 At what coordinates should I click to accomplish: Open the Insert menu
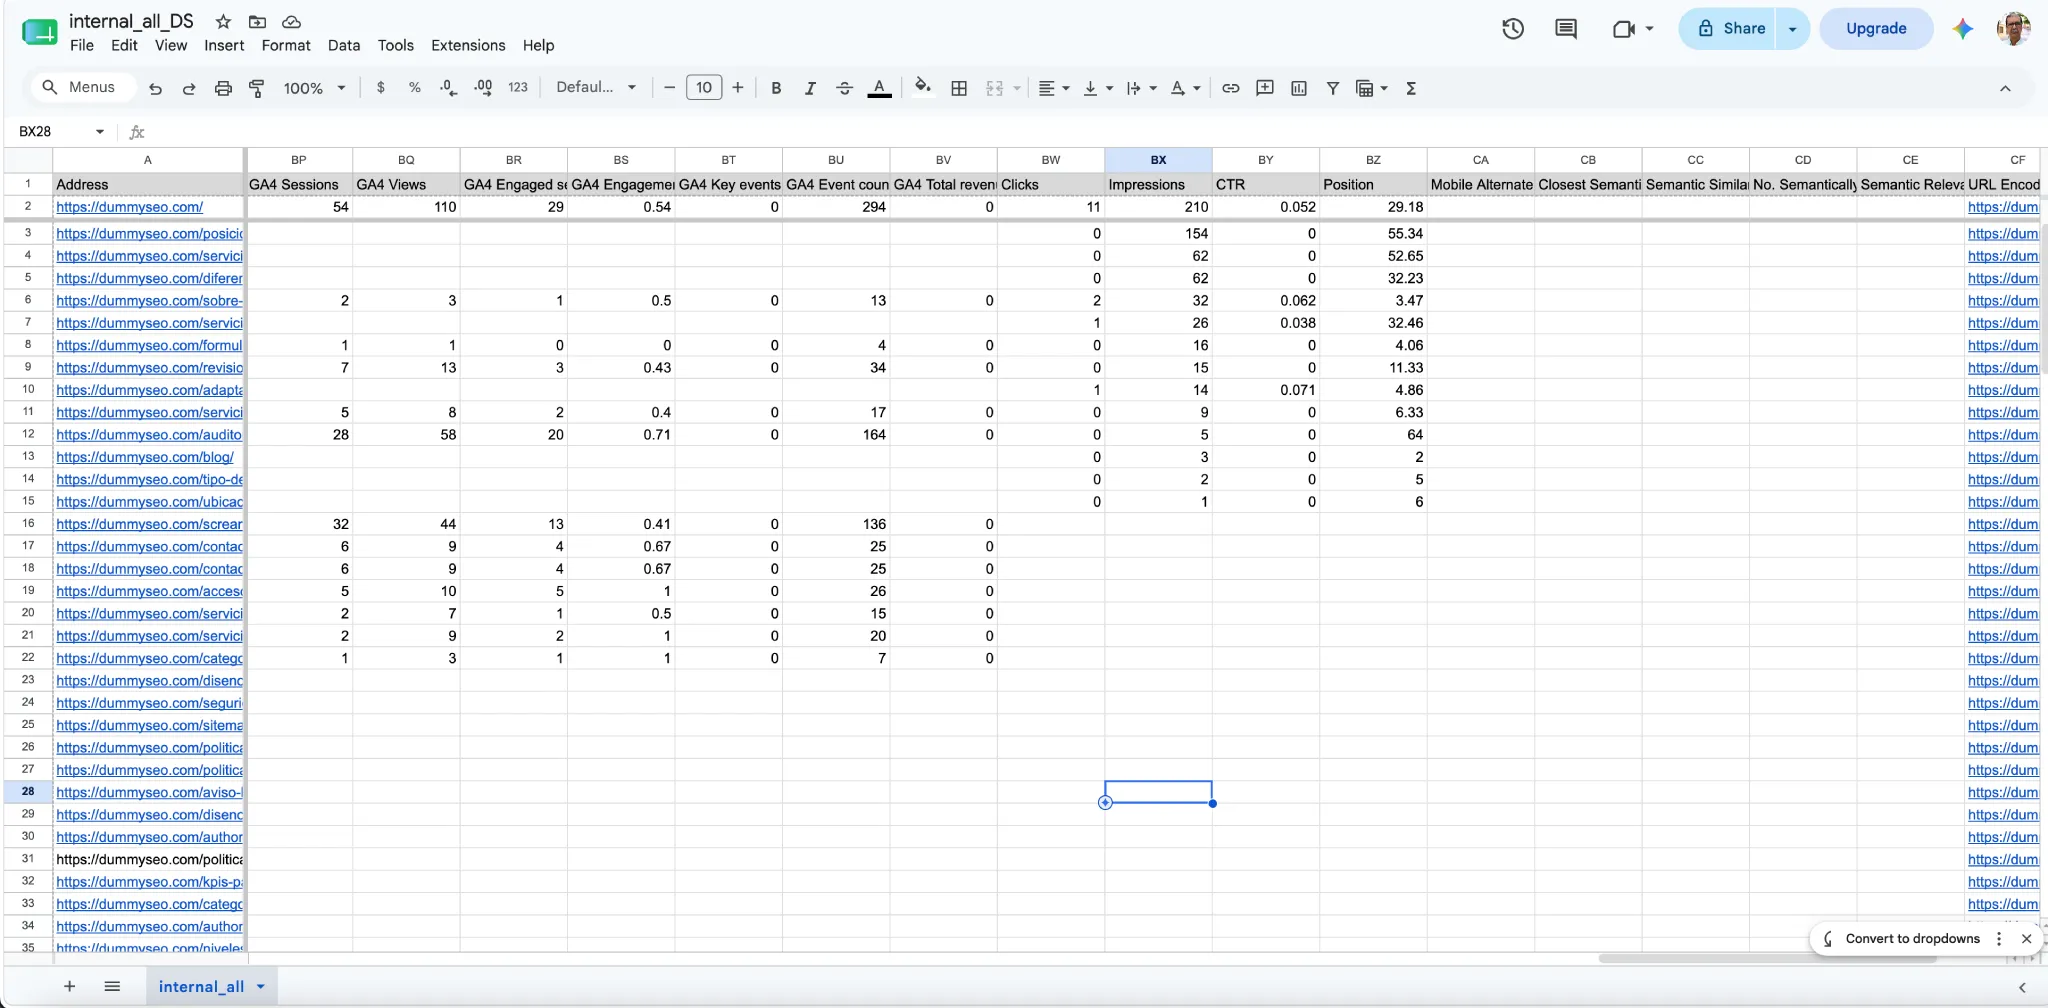click(x=224, y=45)
